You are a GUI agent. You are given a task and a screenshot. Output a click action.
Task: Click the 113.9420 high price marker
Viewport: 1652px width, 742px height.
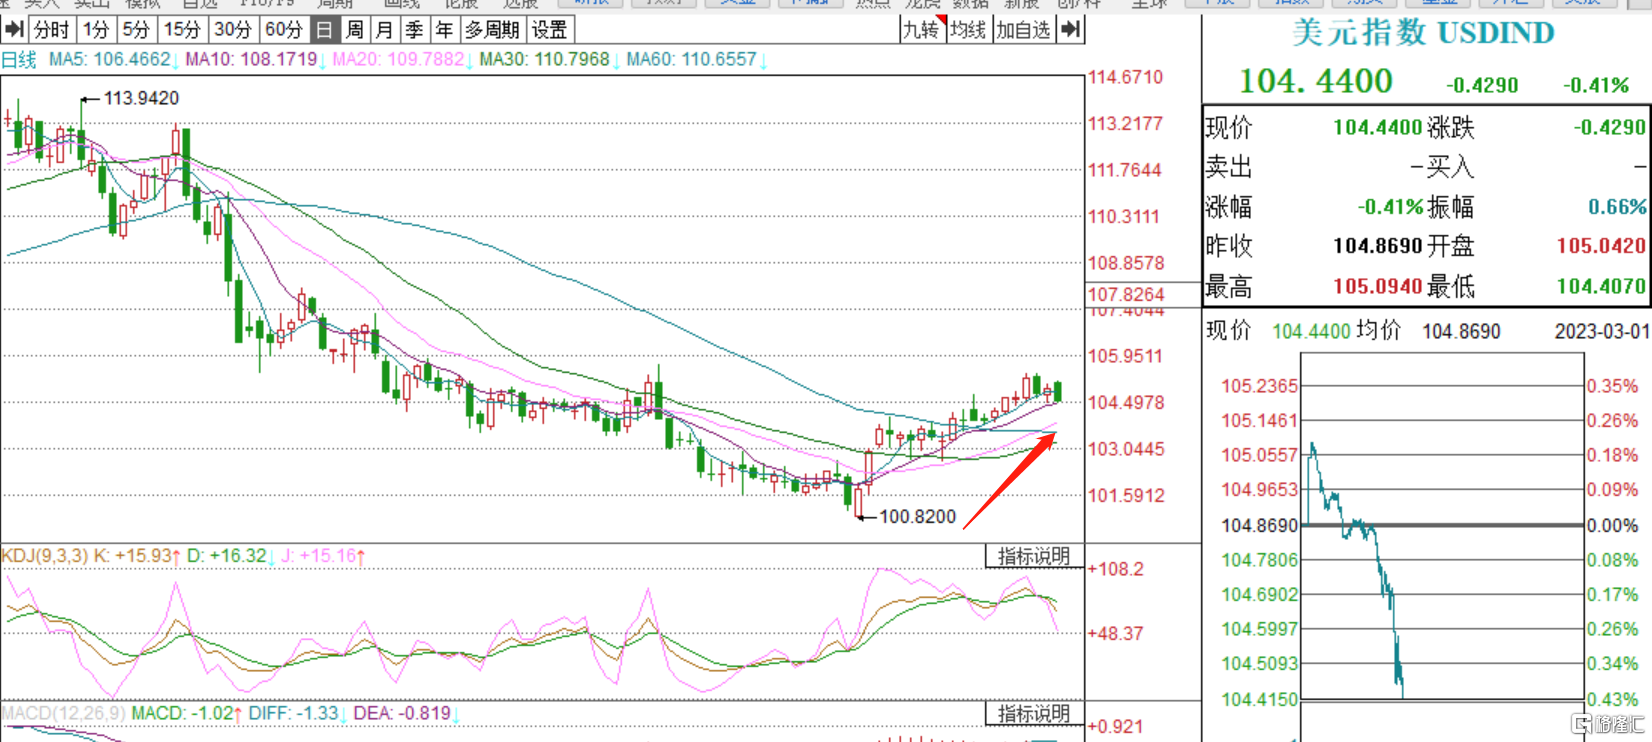tap(141, 98)
